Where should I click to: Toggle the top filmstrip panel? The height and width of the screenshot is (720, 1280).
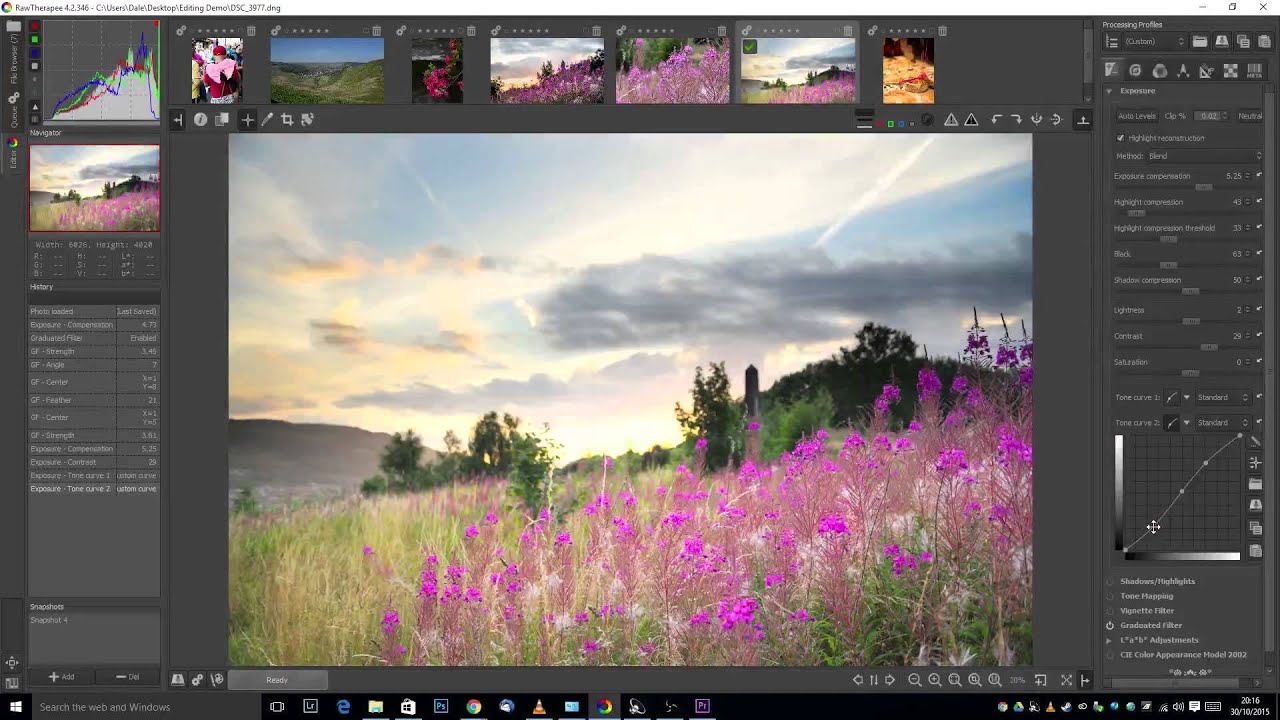point(1082,119)
